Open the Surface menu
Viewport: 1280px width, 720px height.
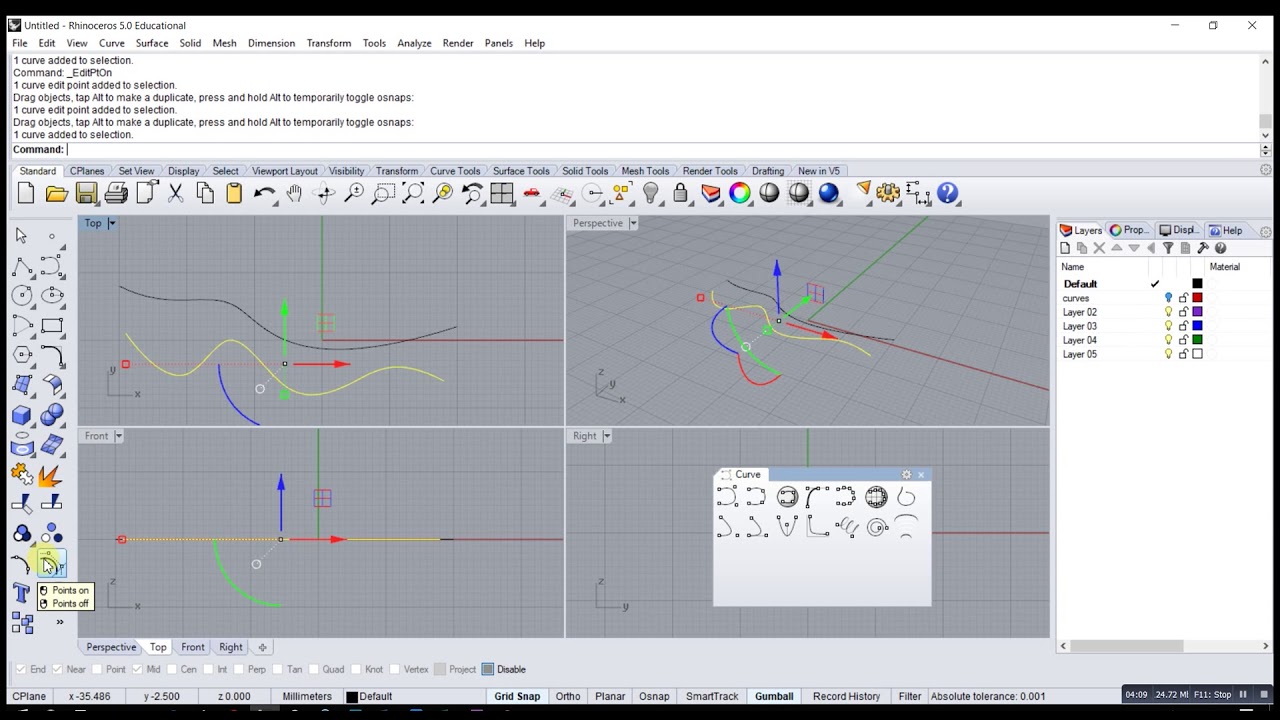click(x=152, y=43)
